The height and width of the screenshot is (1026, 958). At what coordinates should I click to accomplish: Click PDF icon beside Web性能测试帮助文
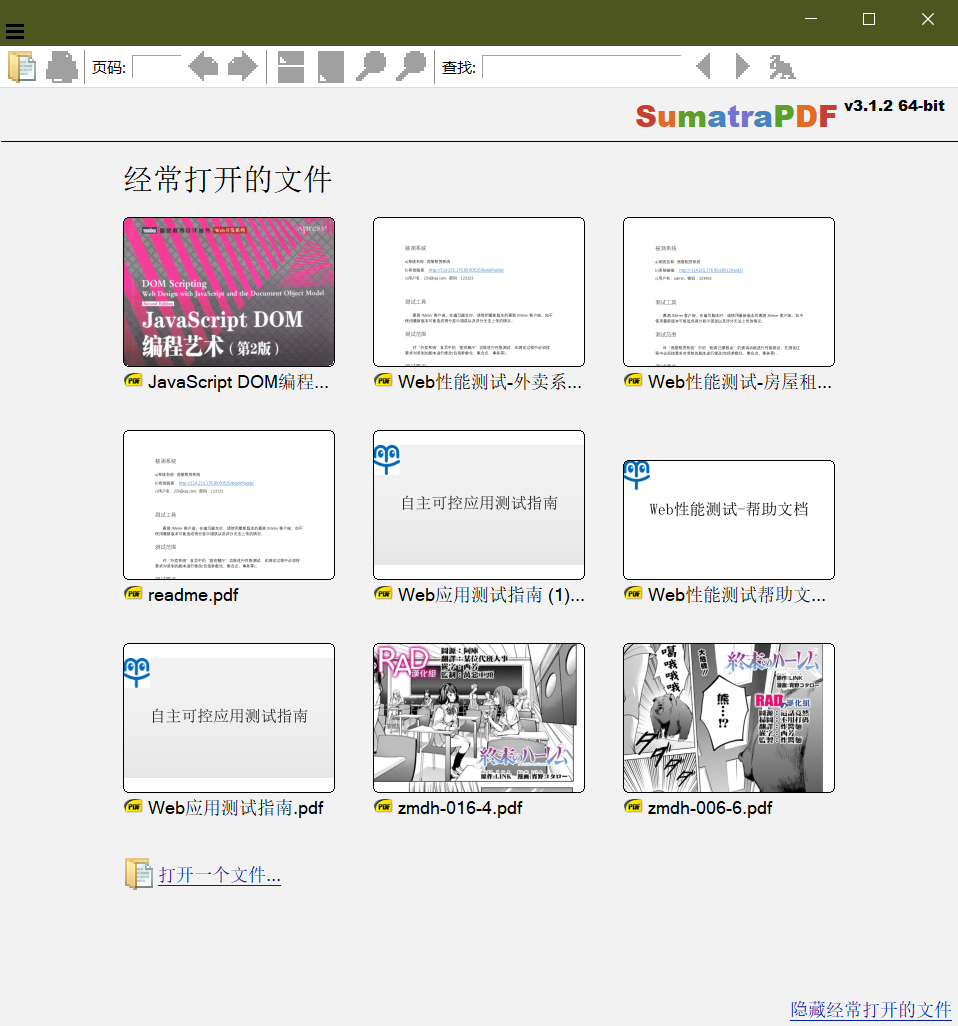pos(633,593)
